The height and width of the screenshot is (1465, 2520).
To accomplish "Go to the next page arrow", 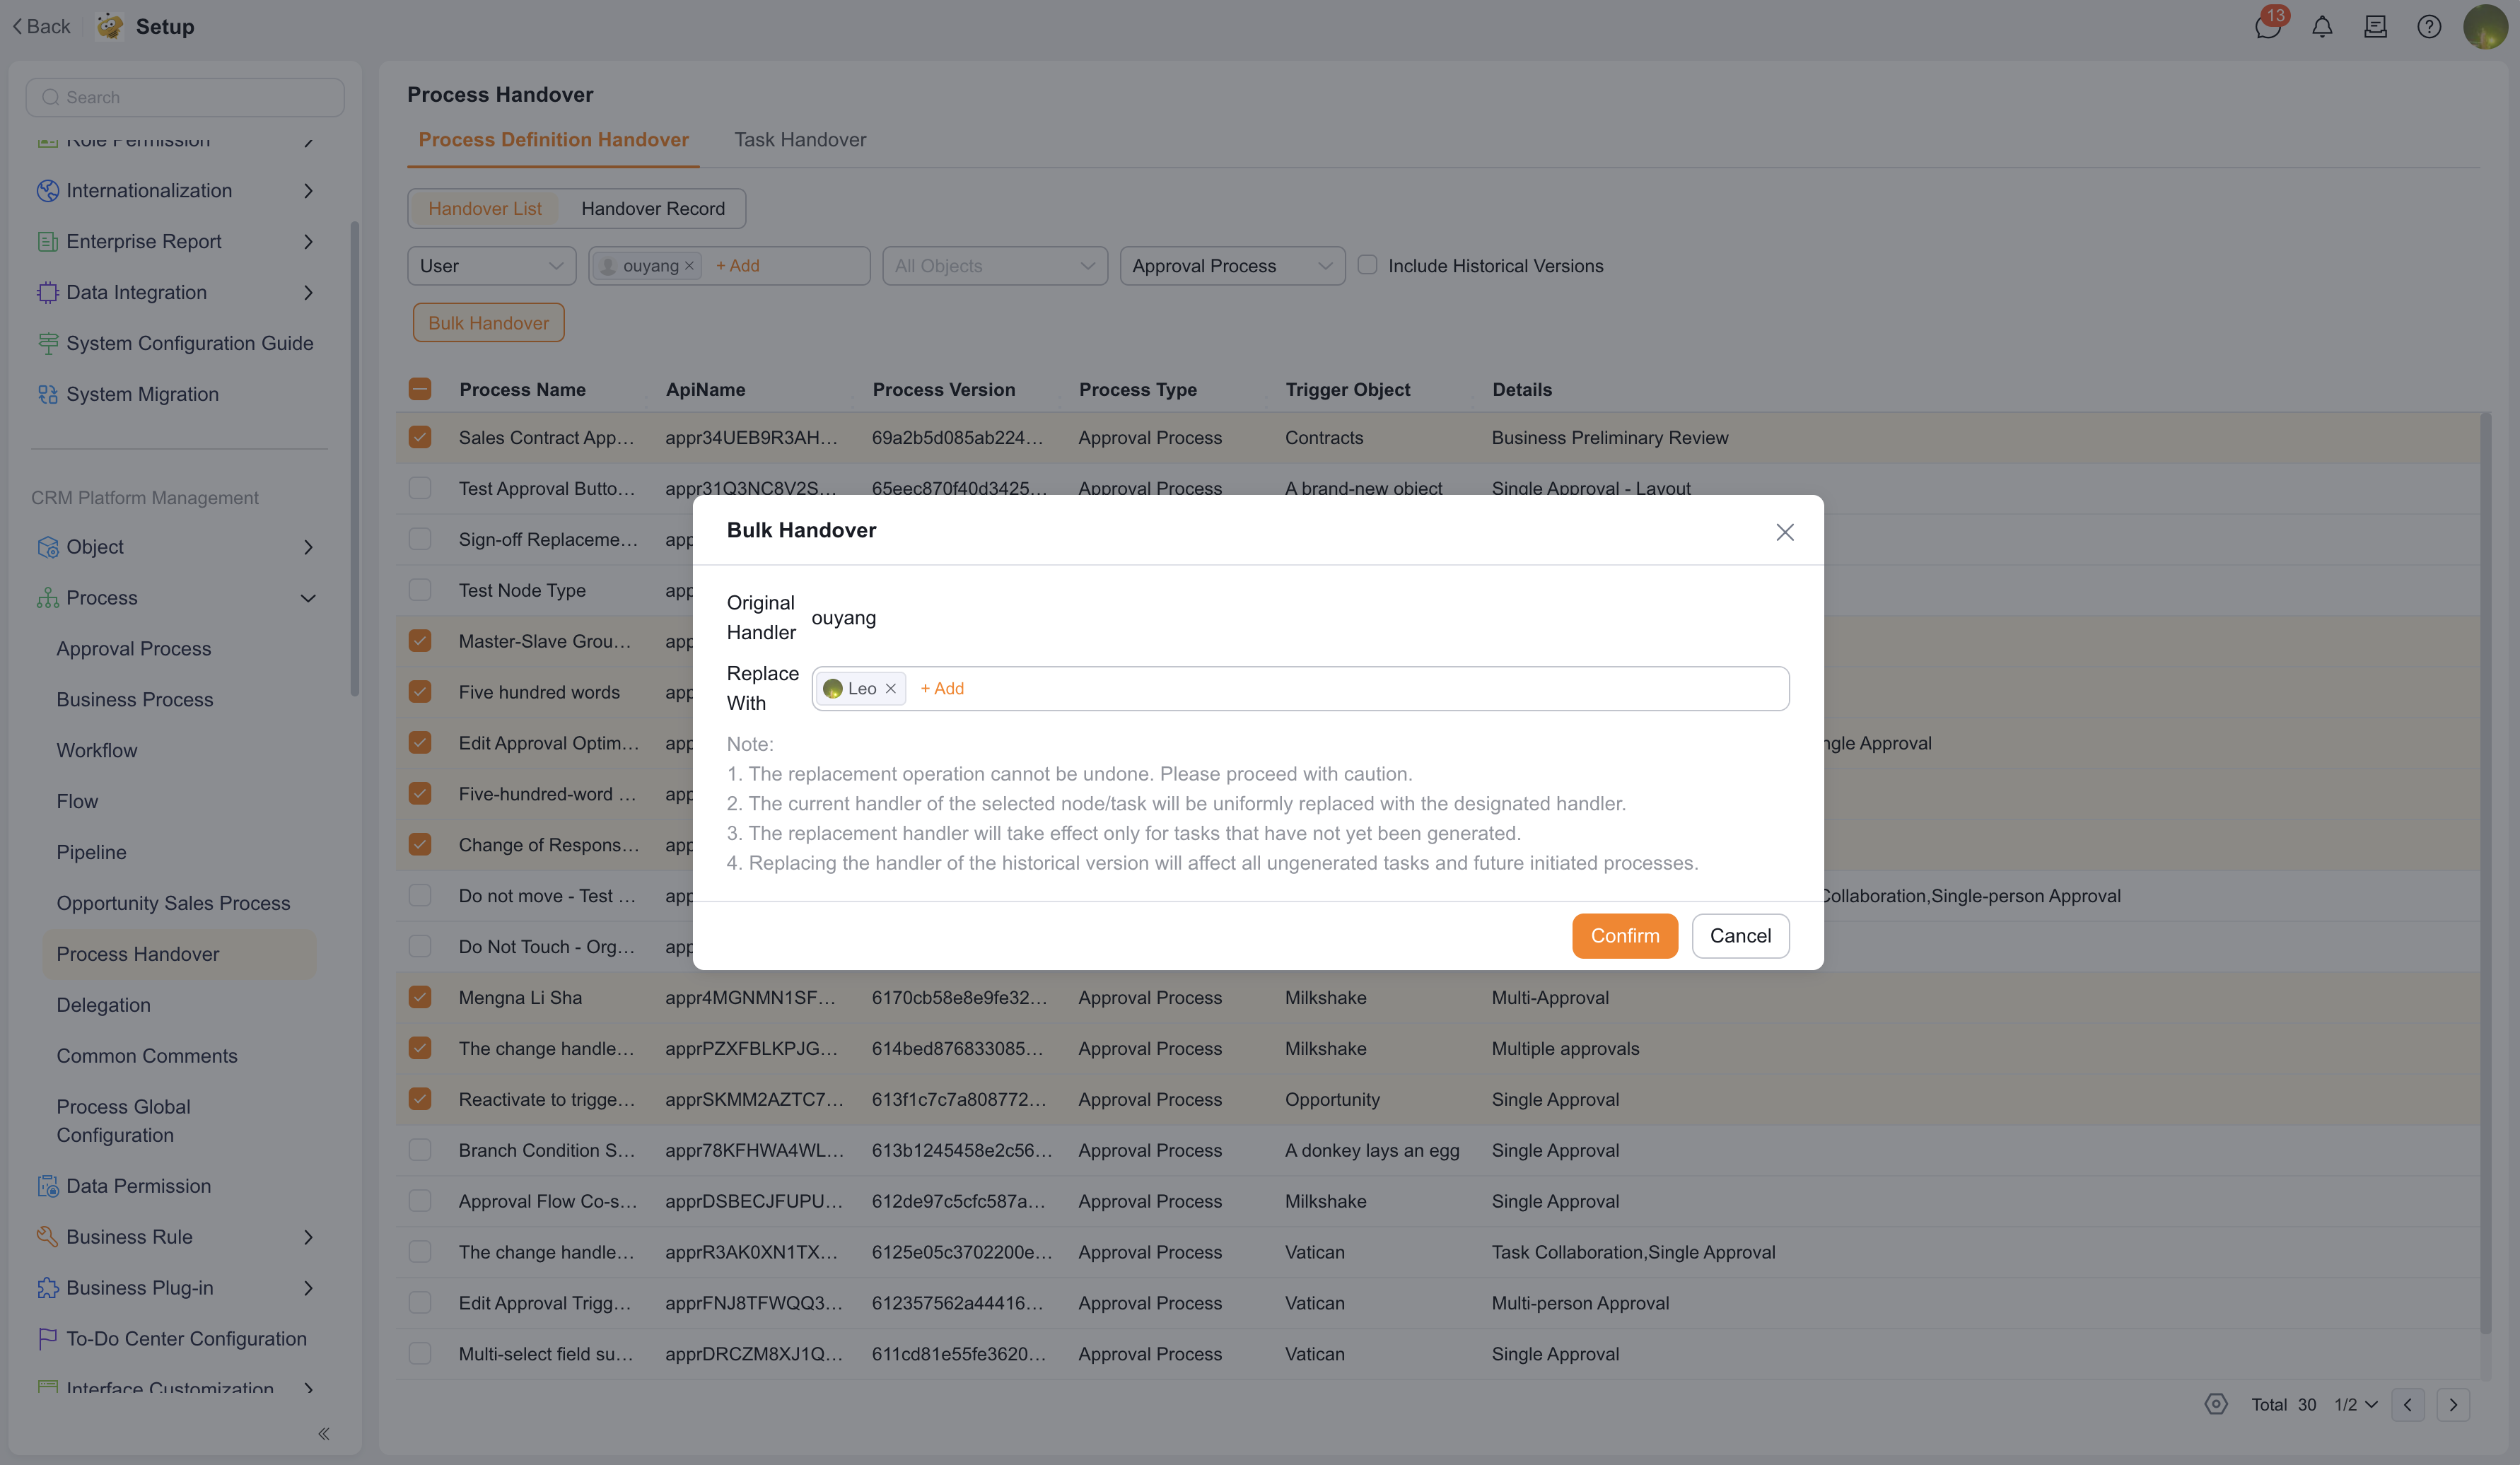I will coord(2453,1405).
